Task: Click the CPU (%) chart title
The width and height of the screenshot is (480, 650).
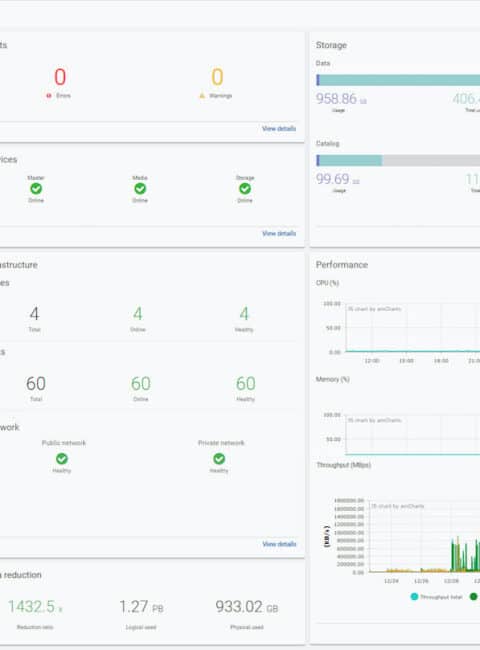Action: [327, 283]
